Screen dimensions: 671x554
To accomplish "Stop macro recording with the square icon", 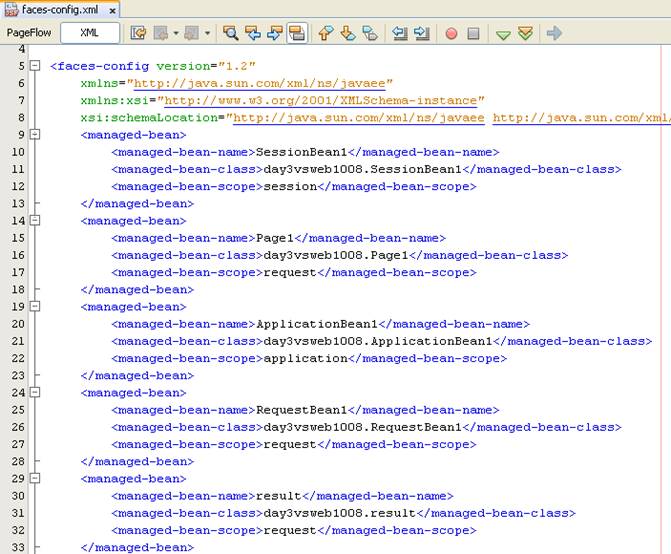I will [x=473, y=33].
